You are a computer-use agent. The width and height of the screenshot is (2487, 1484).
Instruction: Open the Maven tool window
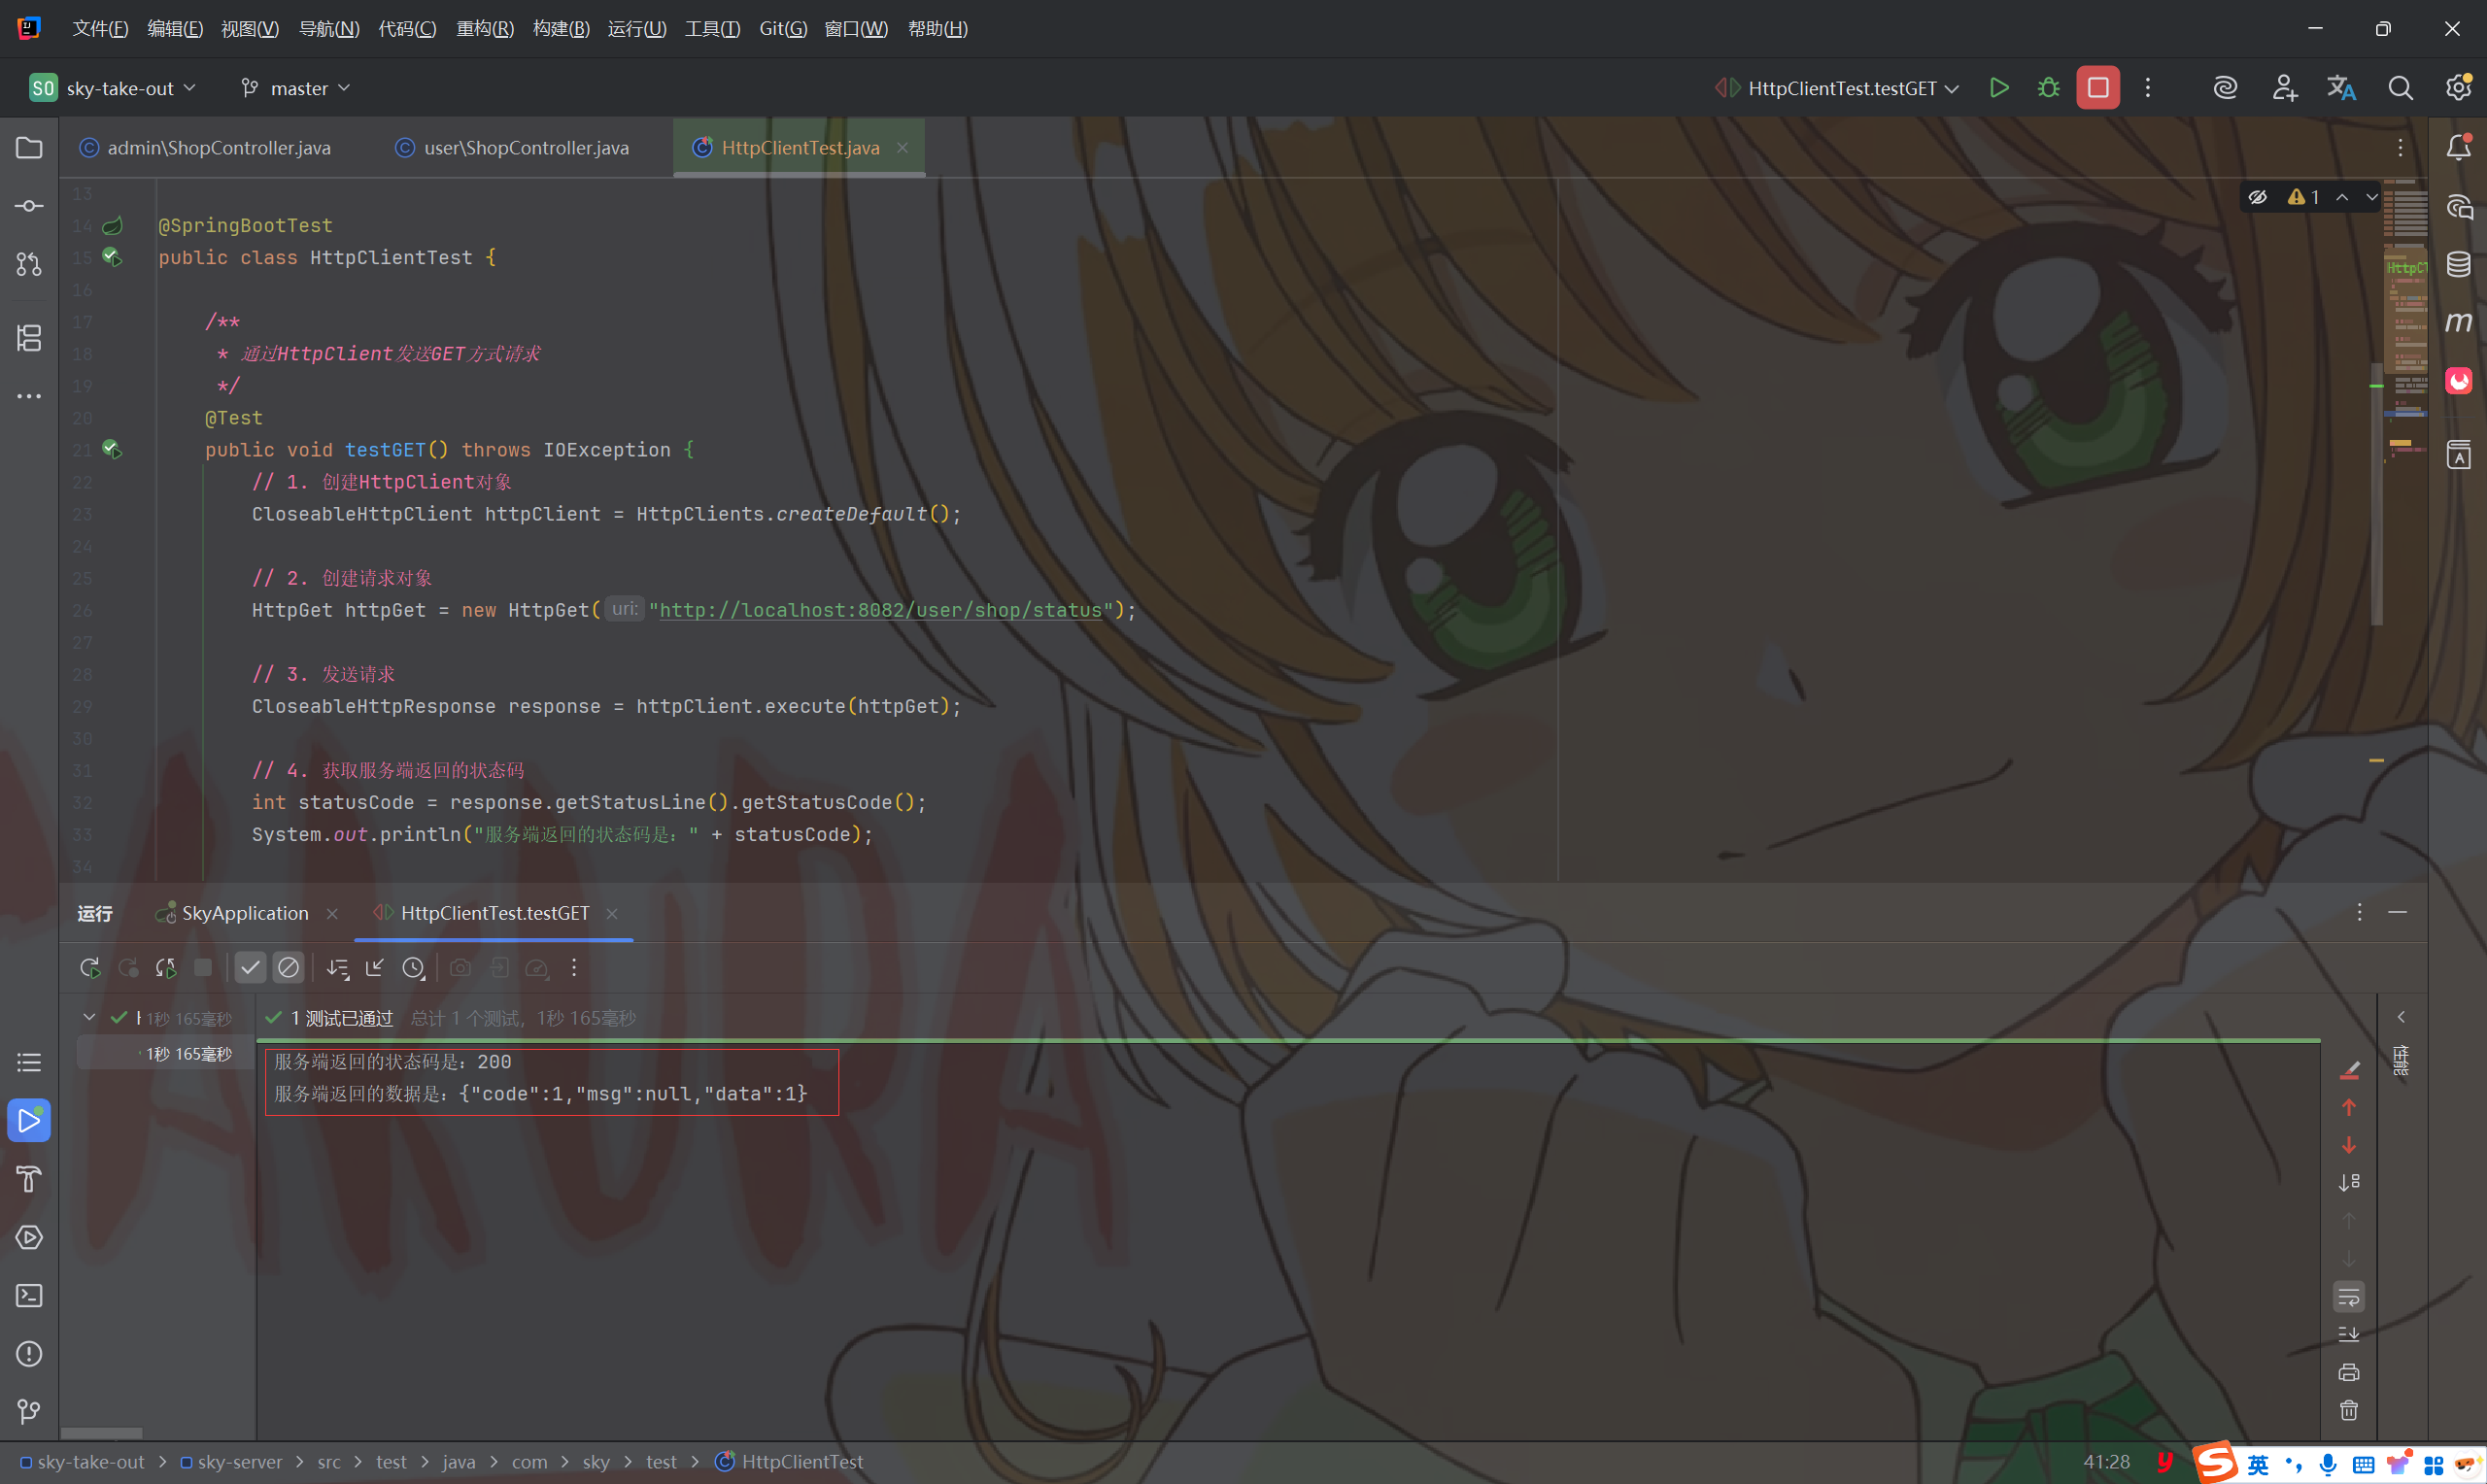click(x=2458, y=322)
